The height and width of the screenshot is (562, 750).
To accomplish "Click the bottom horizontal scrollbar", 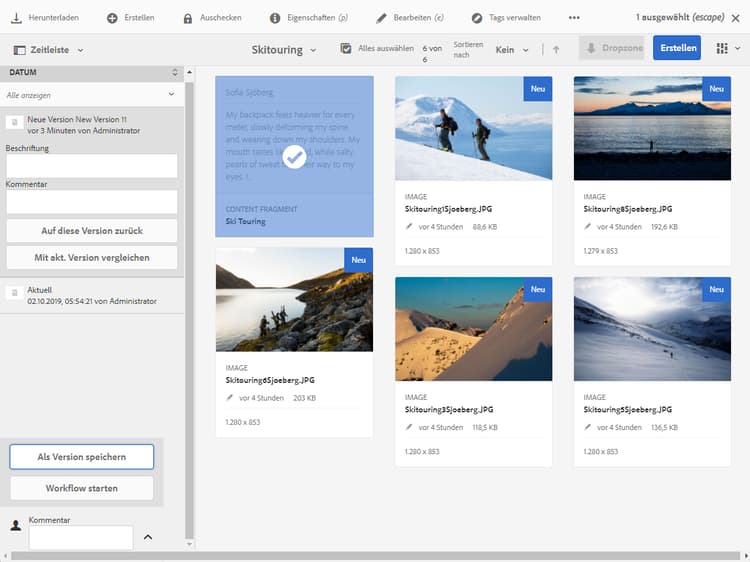I will coord(375,556).
